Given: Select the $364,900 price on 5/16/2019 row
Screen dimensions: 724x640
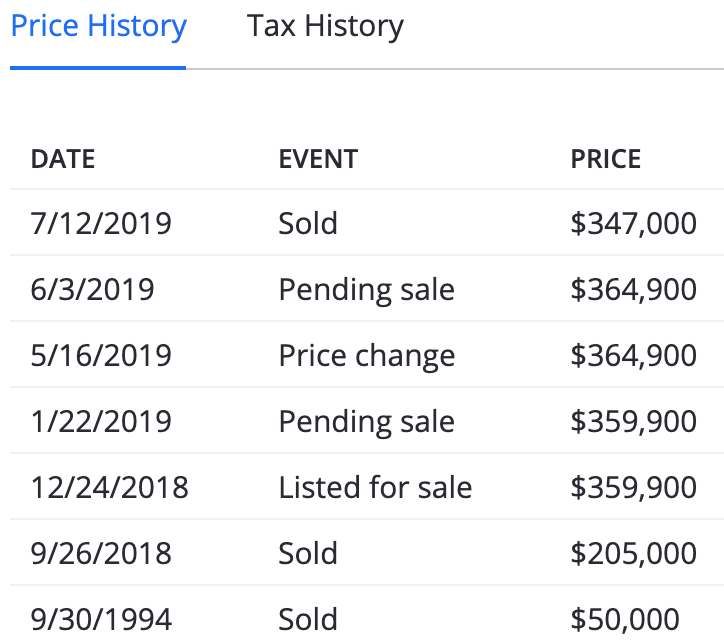Looking at the screenshot, I should [634, 356].
